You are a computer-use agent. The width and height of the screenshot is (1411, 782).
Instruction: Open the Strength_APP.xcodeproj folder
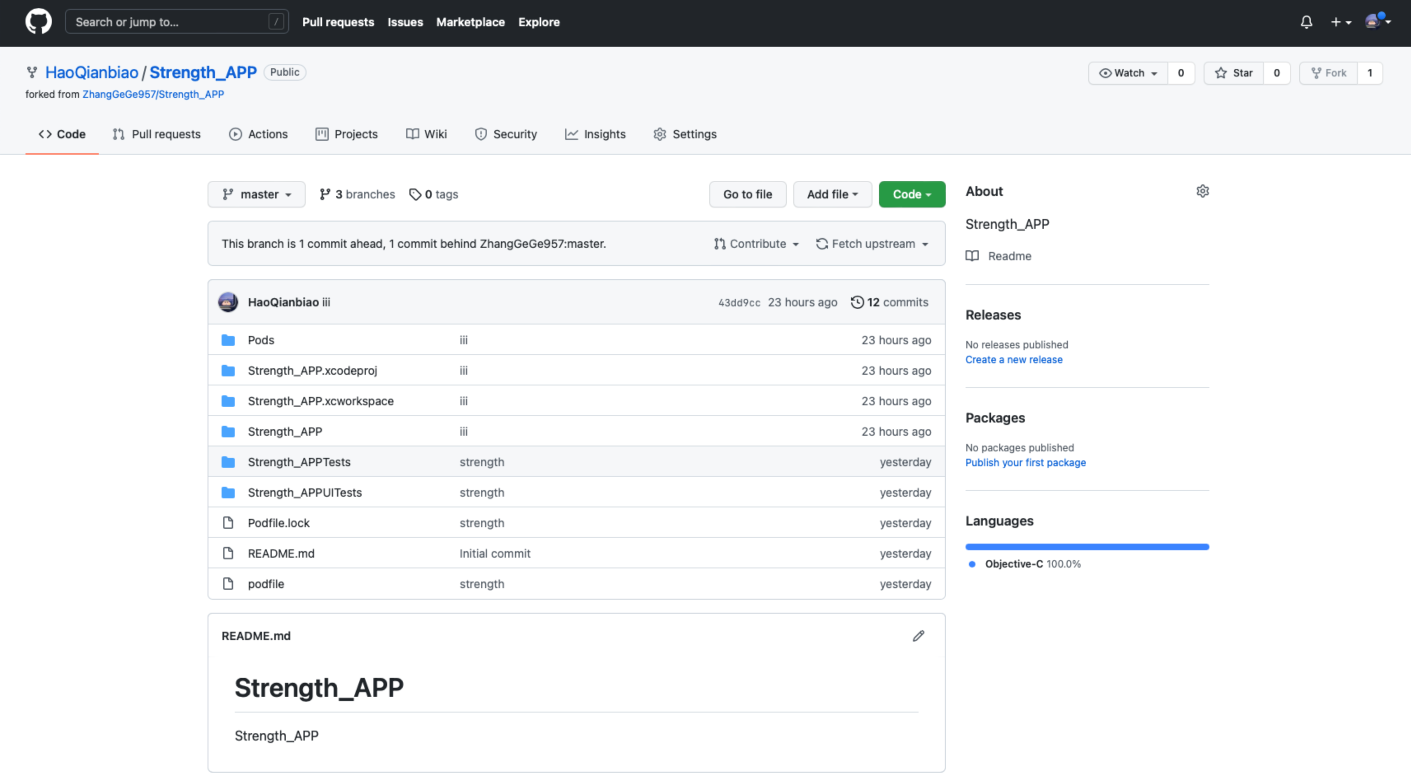tap(312, 371)
